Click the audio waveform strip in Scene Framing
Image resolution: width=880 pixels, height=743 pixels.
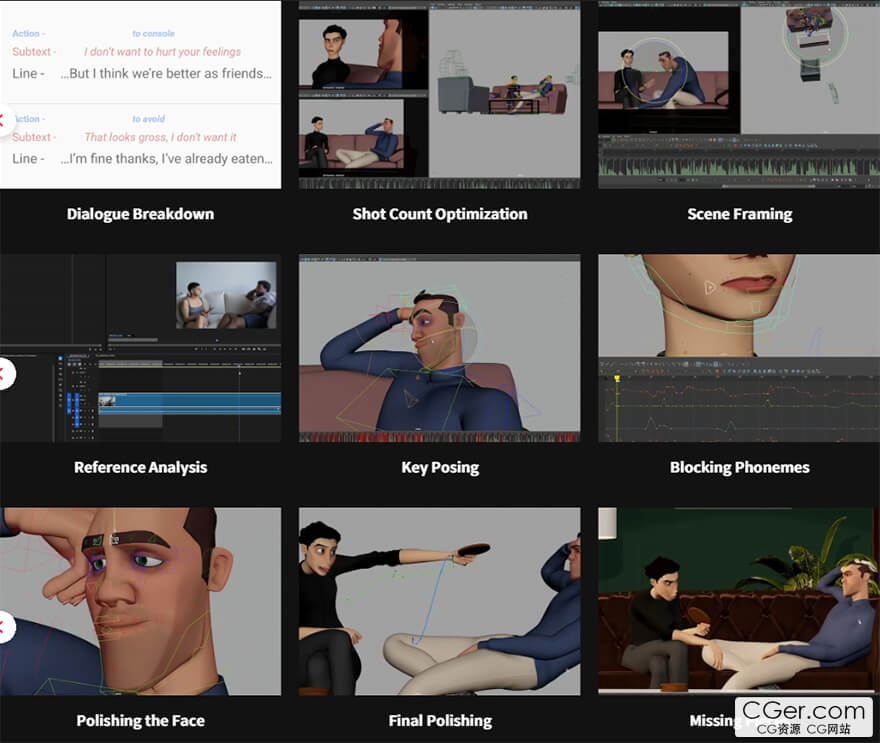point(739,167)
